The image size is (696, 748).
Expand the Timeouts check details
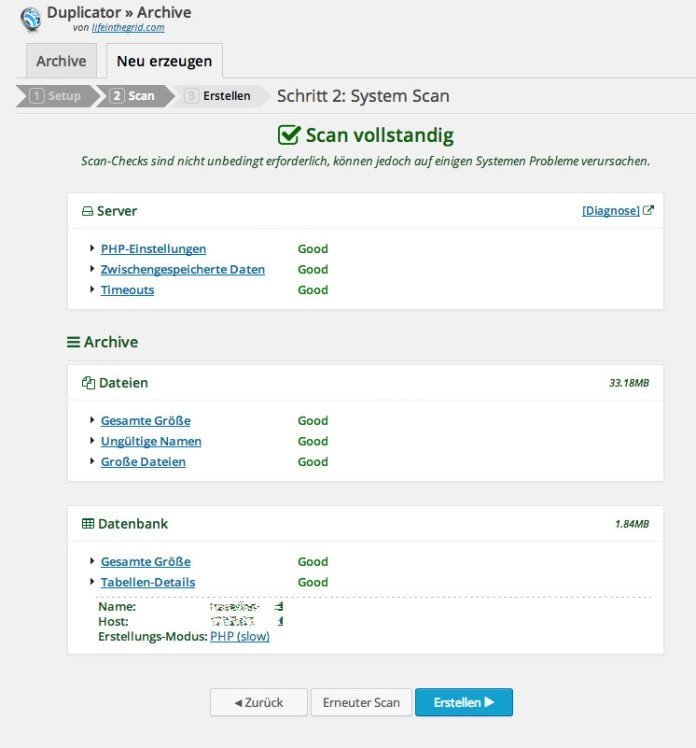pos(127,290)
